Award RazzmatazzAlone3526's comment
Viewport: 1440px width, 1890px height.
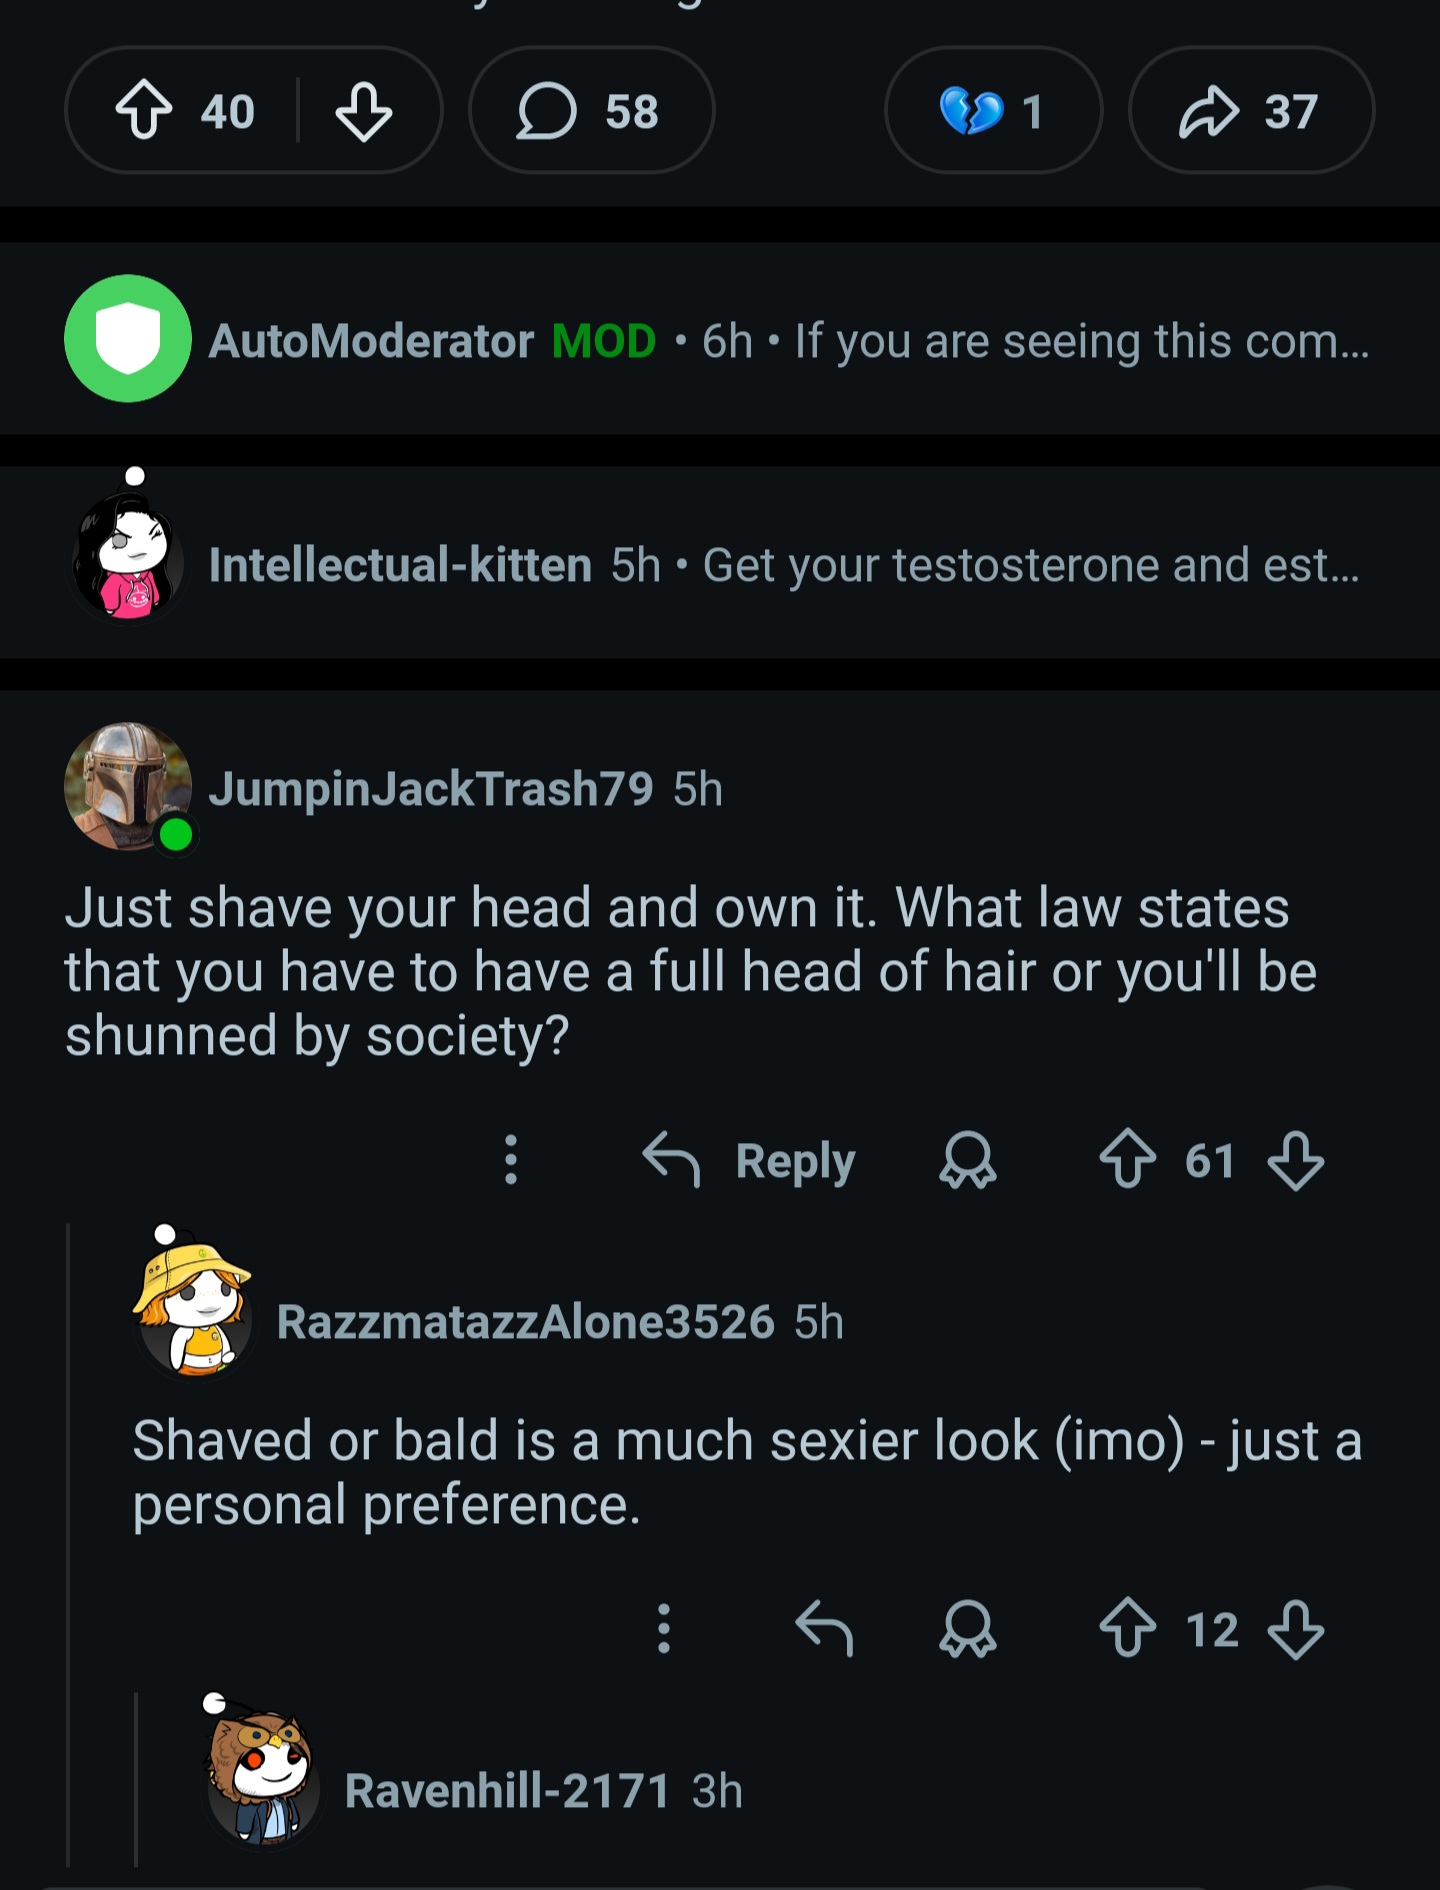[x=967, y=1629]
